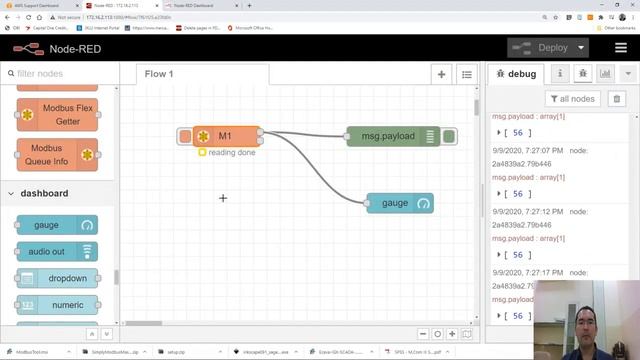Switch to AWS Support Dashboard browser tab
640x360 pixels.
41,6
